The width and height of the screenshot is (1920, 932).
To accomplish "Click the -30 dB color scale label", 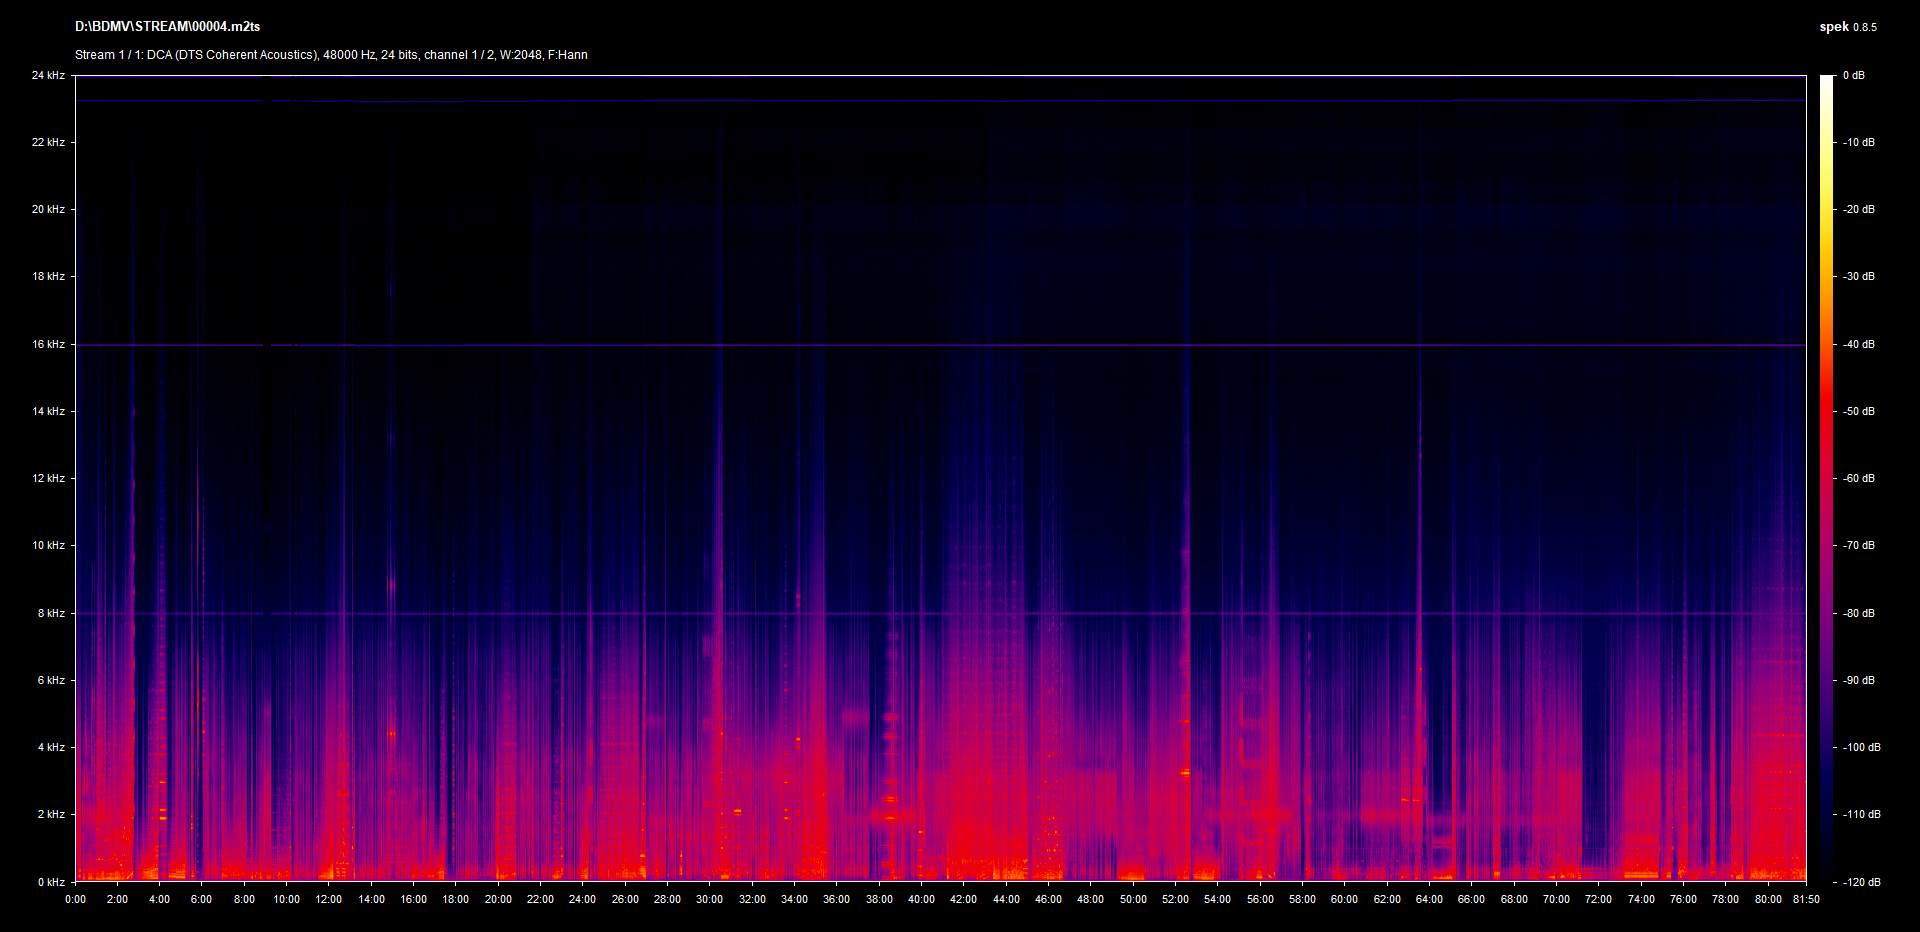I will (x=1859, y=277).
